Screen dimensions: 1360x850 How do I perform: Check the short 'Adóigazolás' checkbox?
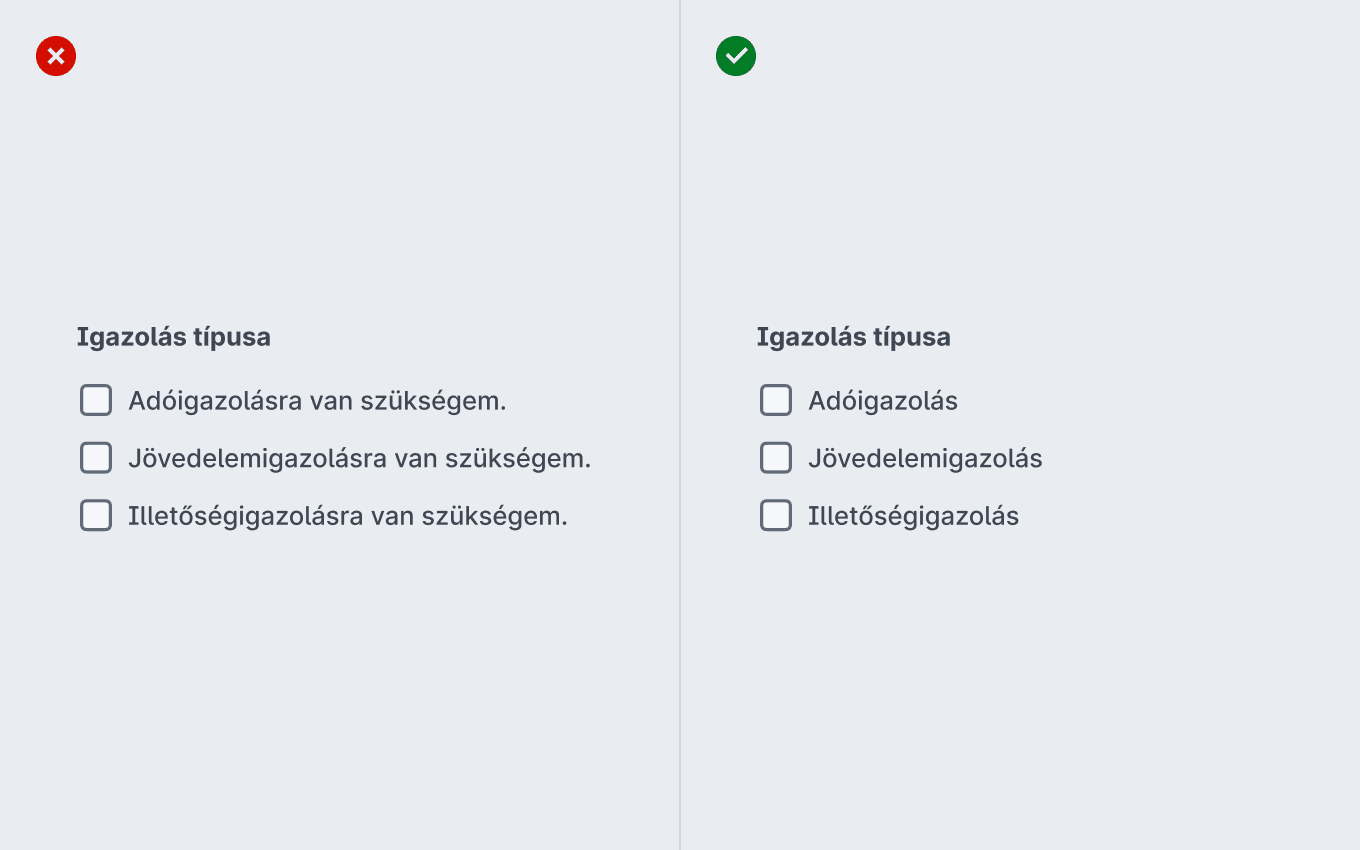pos(776,401)
